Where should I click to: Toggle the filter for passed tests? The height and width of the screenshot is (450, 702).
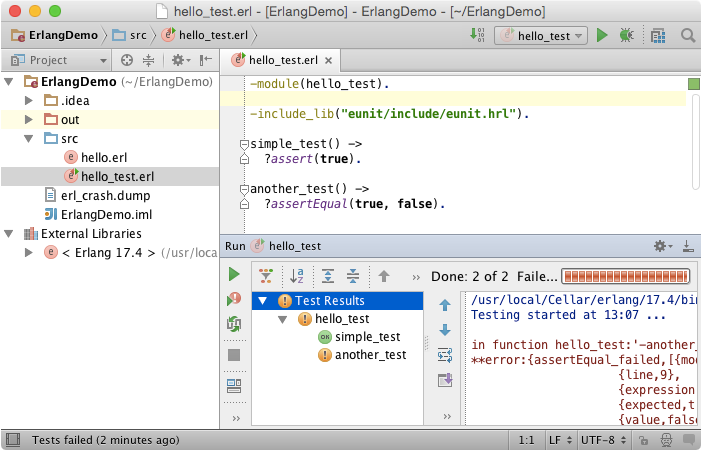pos(266,276)
